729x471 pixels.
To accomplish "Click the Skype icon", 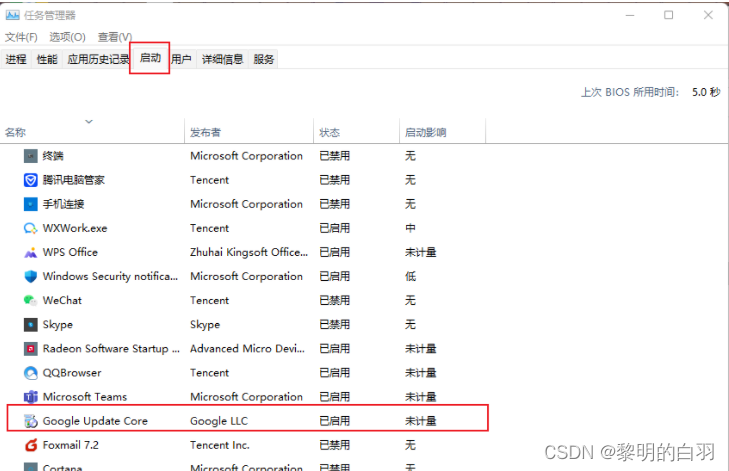I will [30, 325].
